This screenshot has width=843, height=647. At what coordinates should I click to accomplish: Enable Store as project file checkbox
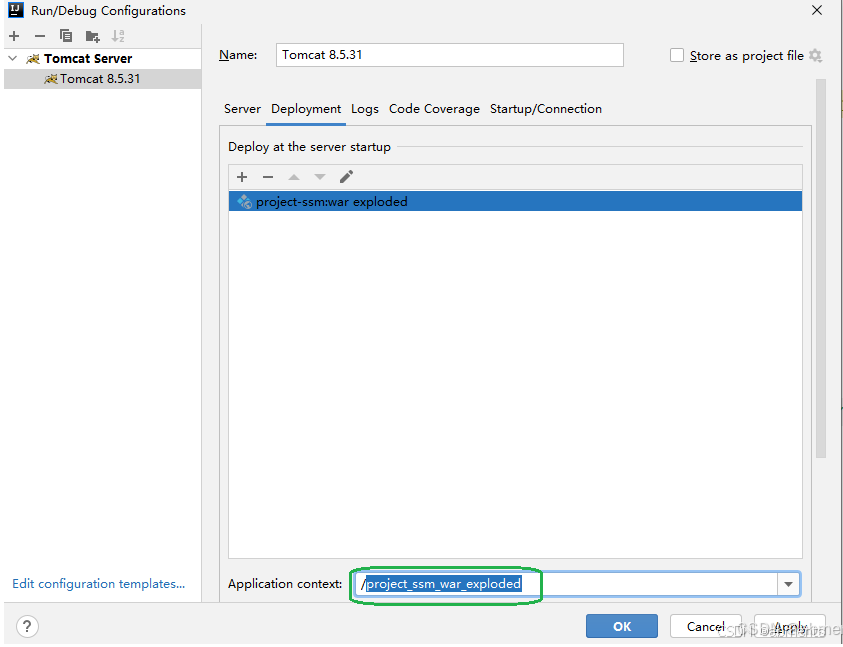[677, 56]
